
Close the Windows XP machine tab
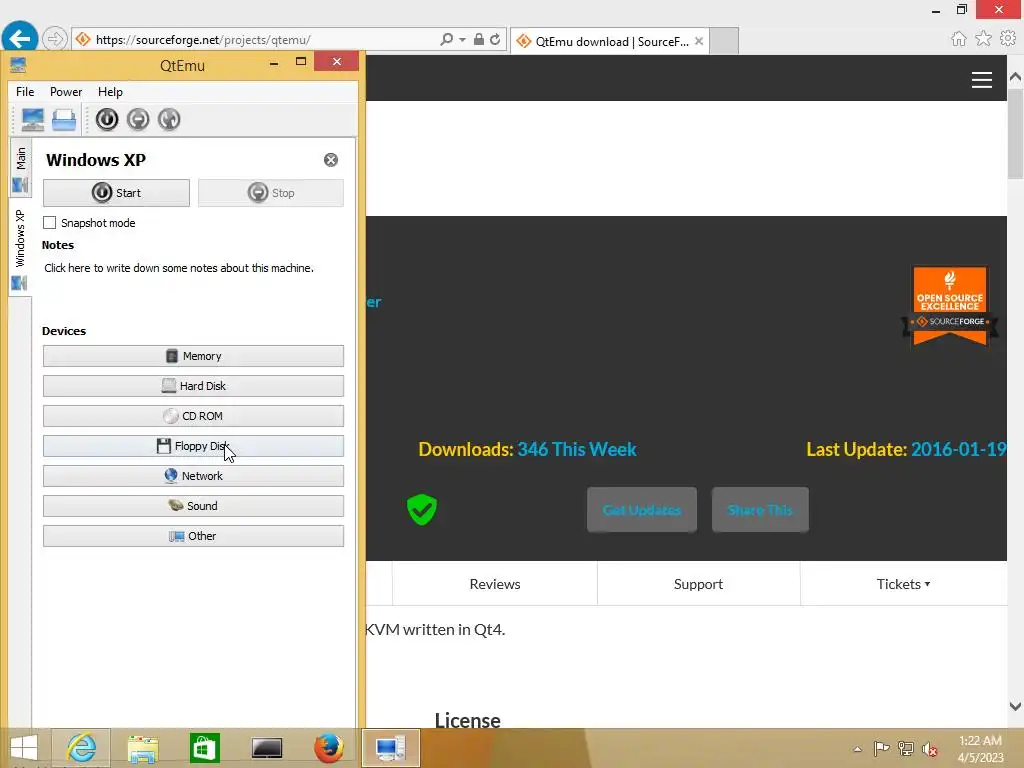click(331, 160)
